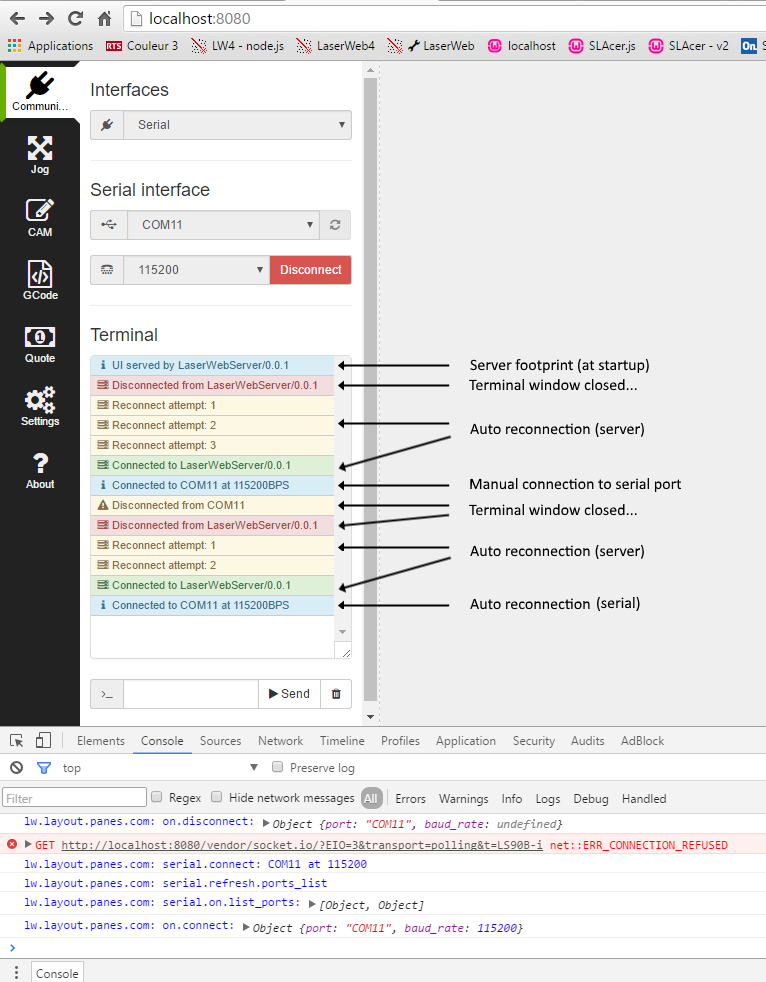
Task: Open the LaserWeb4 bookmark
Action: pyautogui.click(x=336, y=46)
